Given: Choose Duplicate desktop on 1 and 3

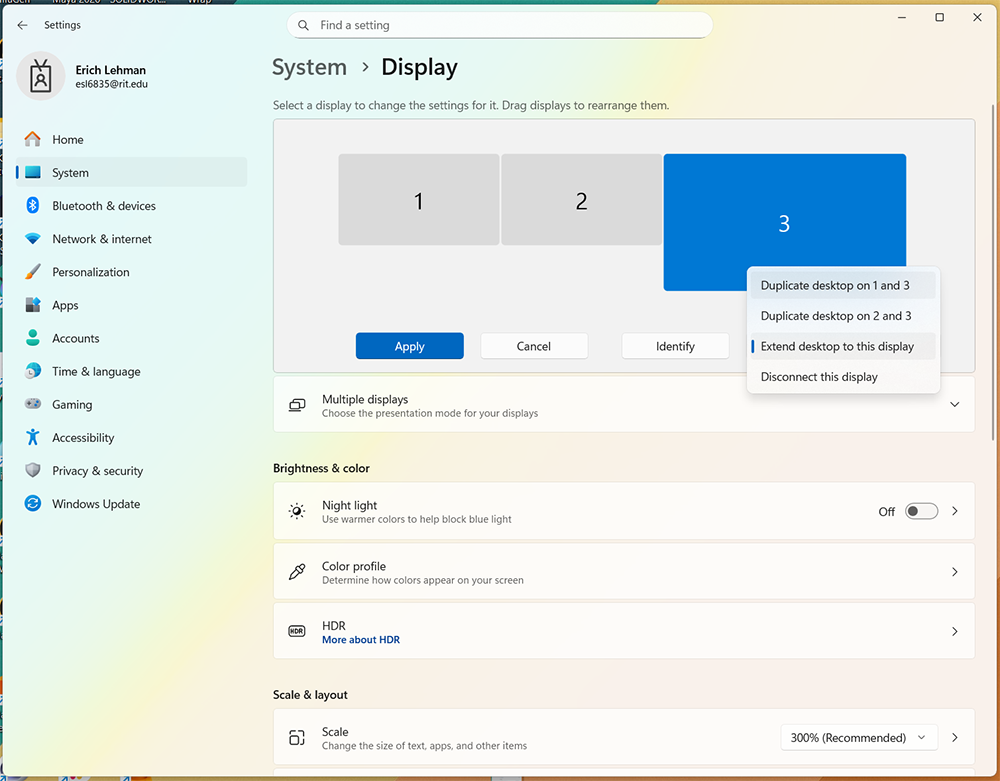Looking at the screenshot, I should click(835, 286).
